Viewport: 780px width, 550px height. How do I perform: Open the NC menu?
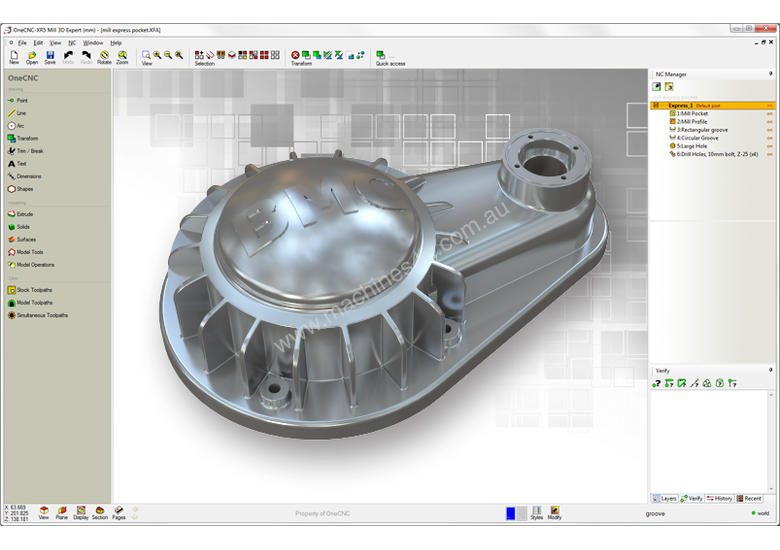(72, 43)
